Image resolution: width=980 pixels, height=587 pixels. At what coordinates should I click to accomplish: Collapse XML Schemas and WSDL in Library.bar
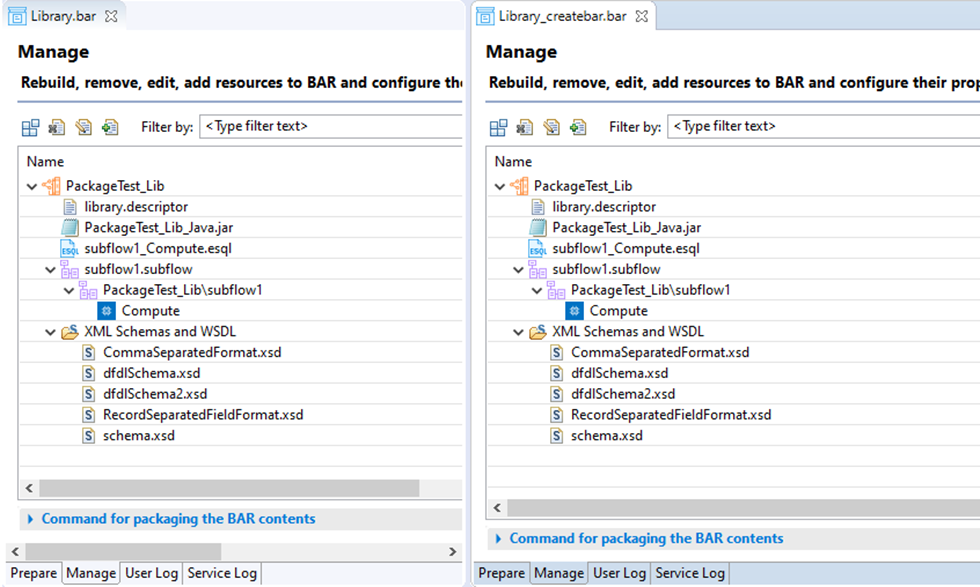(51, 332)
